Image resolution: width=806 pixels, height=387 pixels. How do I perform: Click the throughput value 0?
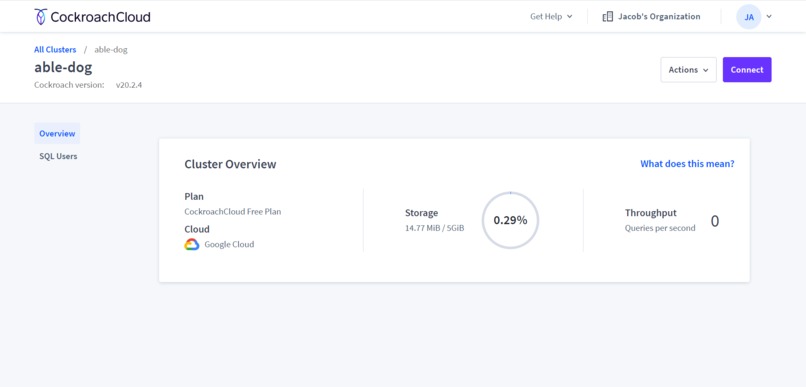coord(715,221)
